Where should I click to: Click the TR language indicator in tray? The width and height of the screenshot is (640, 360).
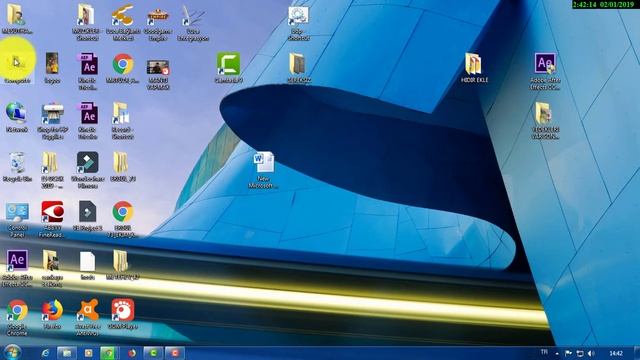[x=544, y=352]
